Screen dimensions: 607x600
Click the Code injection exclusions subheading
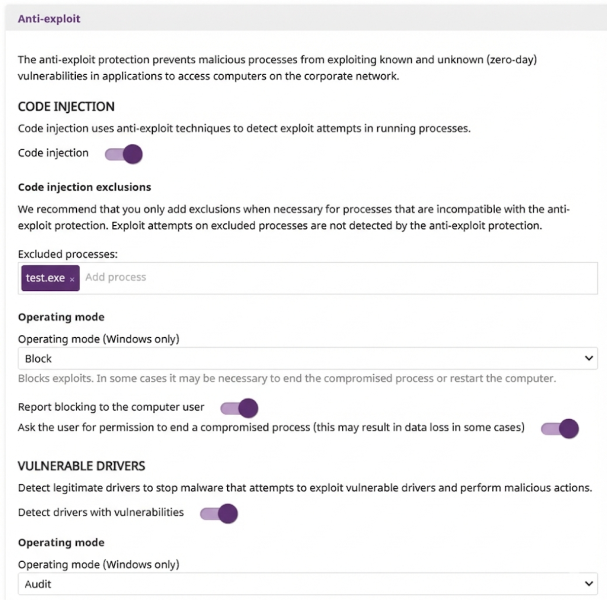point(84,187)
